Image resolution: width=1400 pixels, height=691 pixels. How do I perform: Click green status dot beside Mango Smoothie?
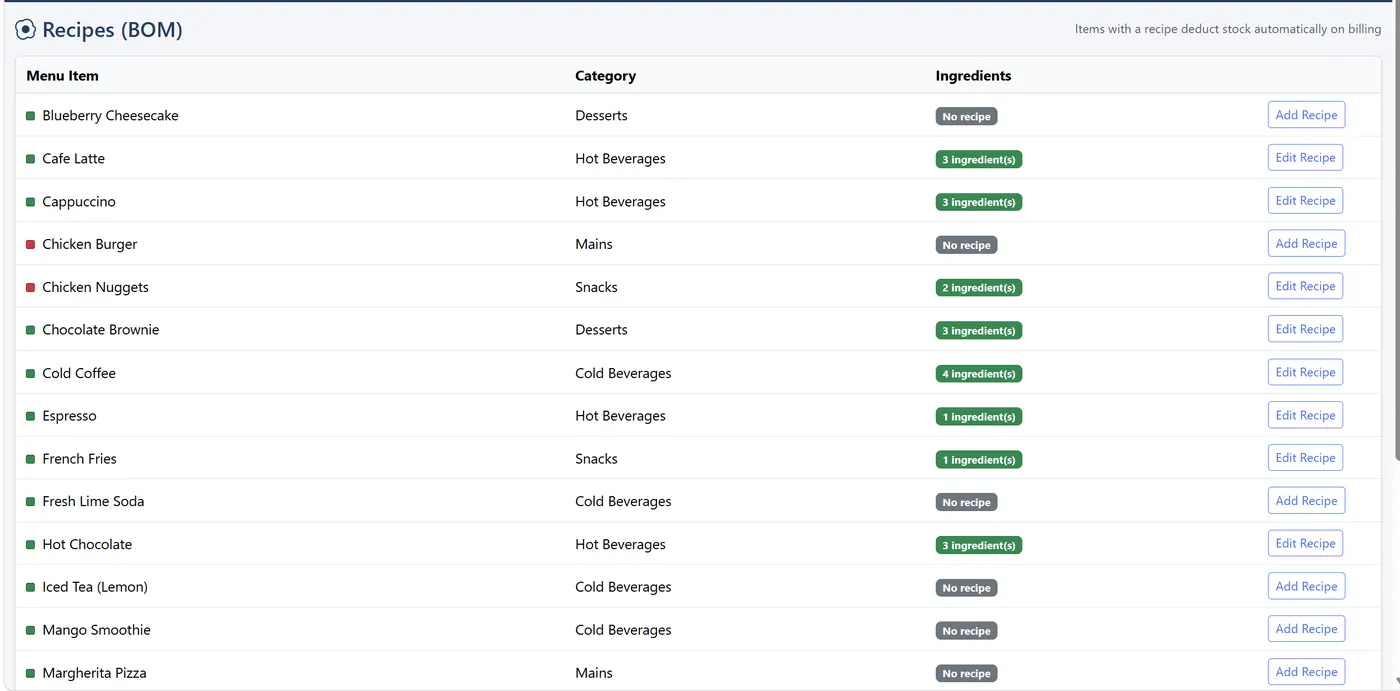point(30,630)
